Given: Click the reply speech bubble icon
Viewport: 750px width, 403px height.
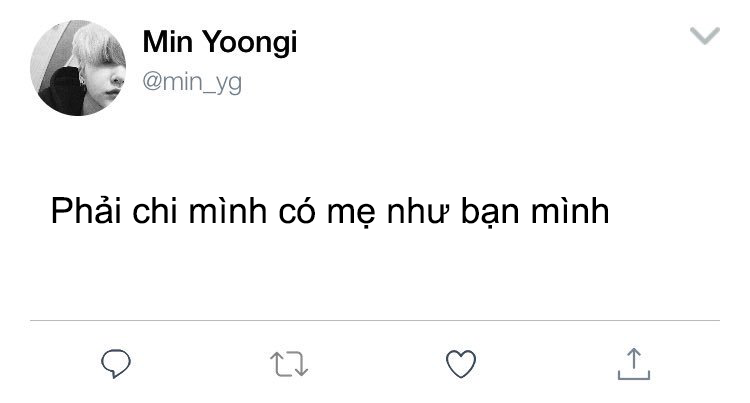Looking at the screenshot, I should [x=118, y=364].
